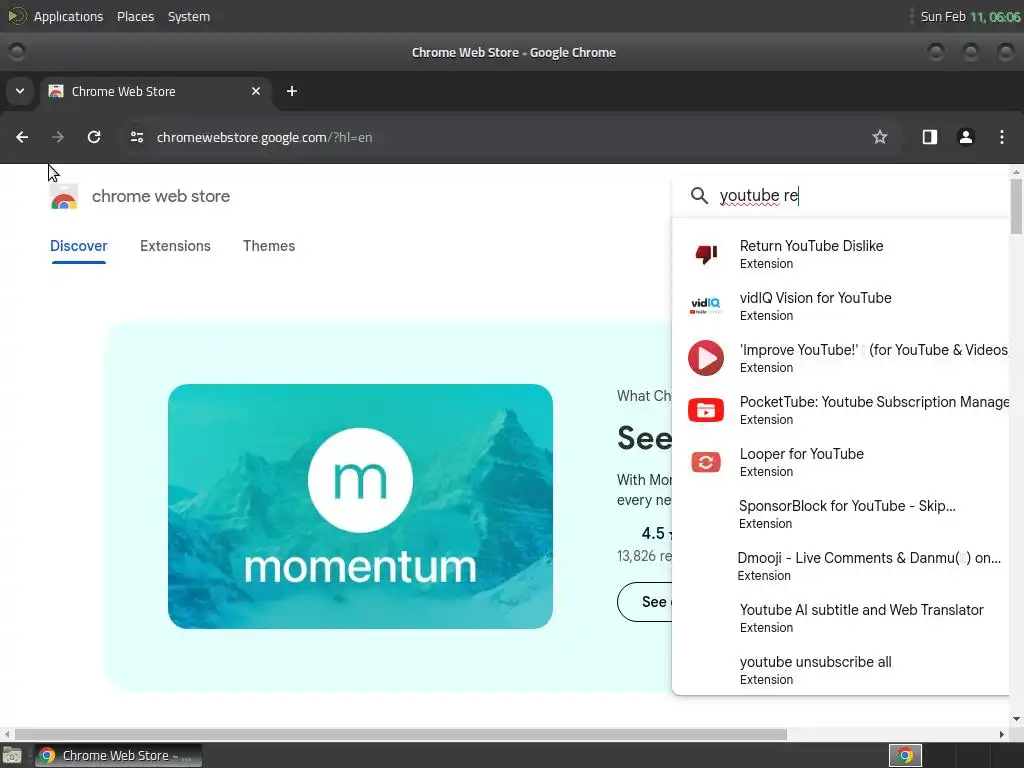Viewport: 1024px width, 768px height.
Task: Click the Chrome workspace icon in bottom panel
Action: pos(905,756)
